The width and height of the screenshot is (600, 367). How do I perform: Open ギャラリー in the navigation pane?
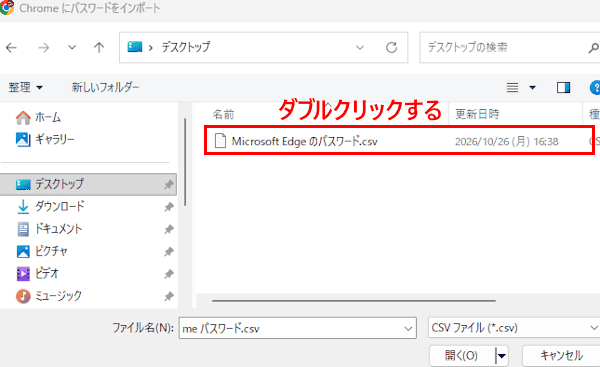45,139
